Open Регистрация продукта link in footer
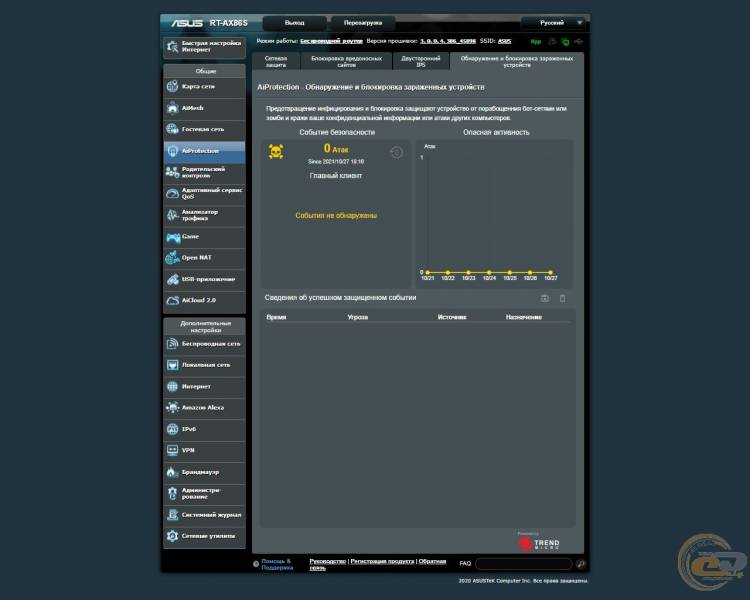 [x=382, y=561]
